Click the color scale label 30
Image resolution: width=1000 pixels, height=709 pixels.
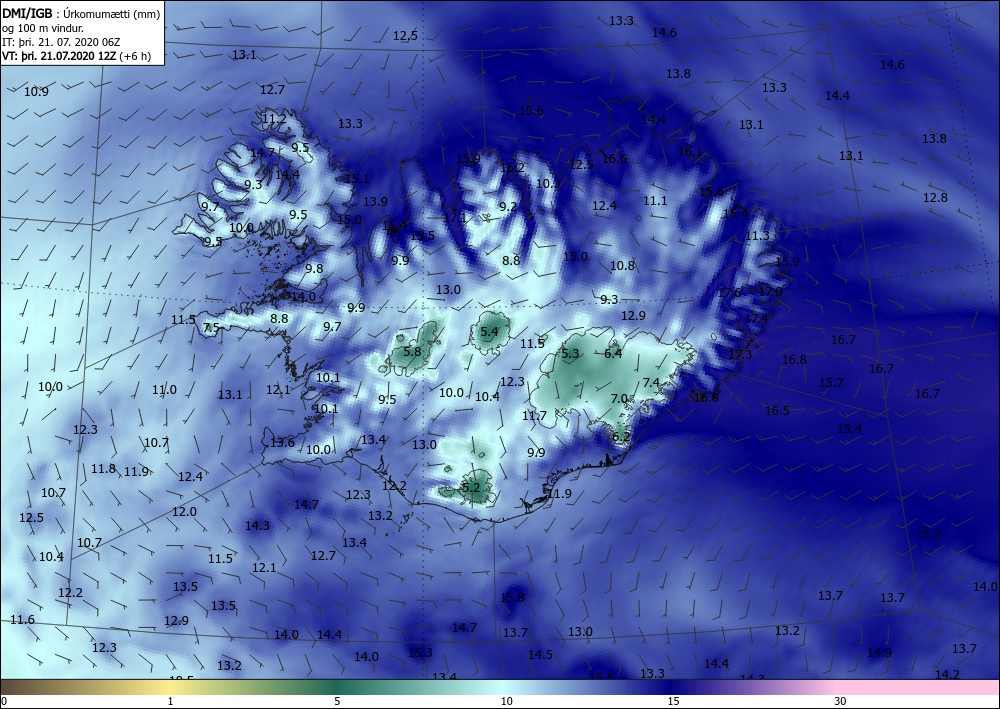pos(840,702)
